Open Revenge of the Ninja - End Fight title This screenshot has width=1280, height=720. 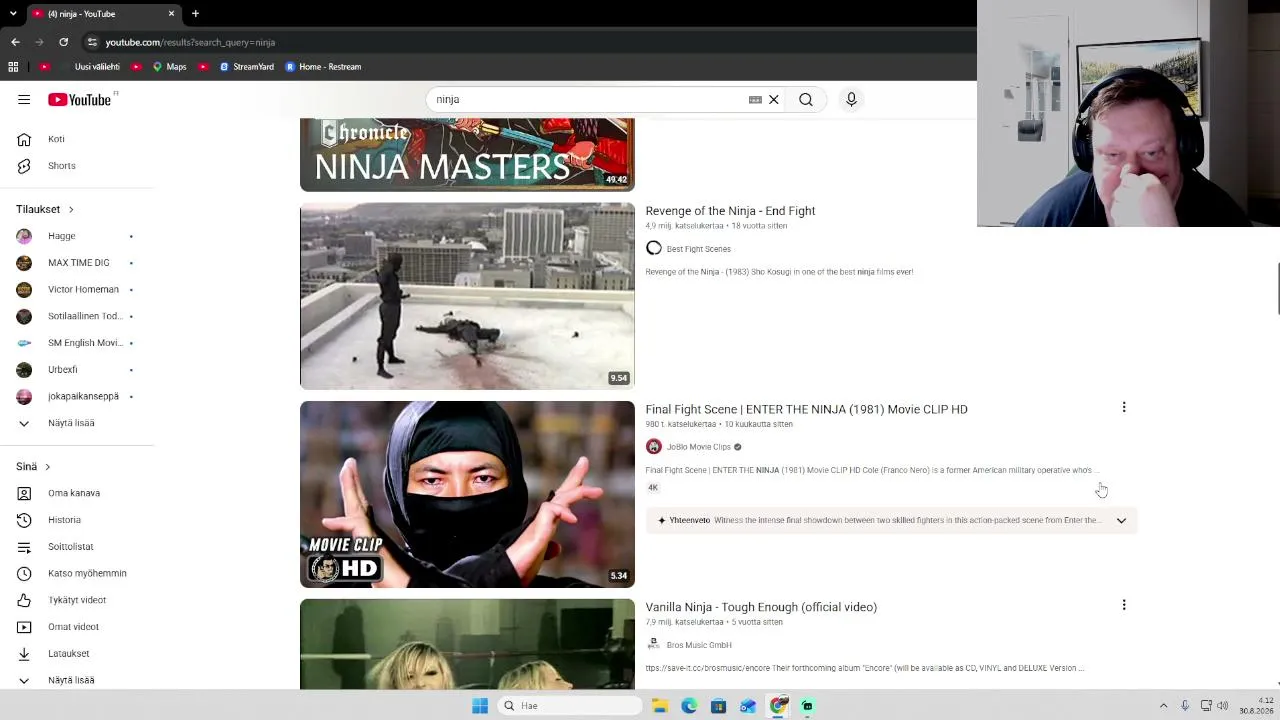tap(730, 211)
